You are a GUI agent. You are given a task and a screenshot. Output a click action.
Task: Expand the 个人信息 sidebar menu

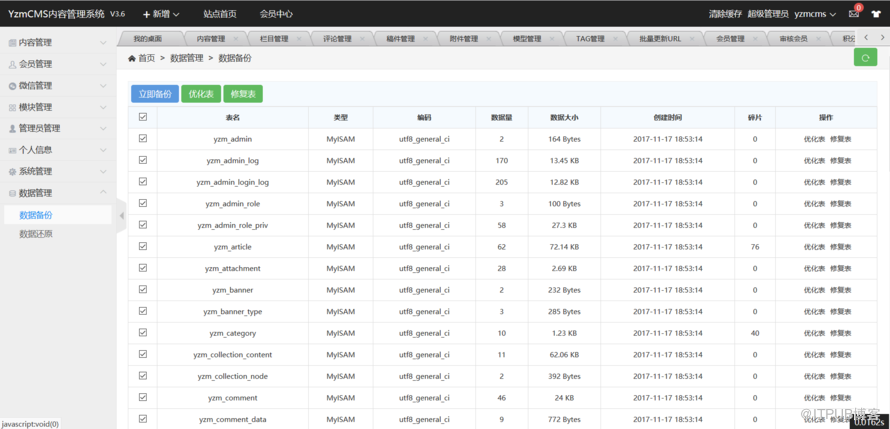[x=57, y=150]
